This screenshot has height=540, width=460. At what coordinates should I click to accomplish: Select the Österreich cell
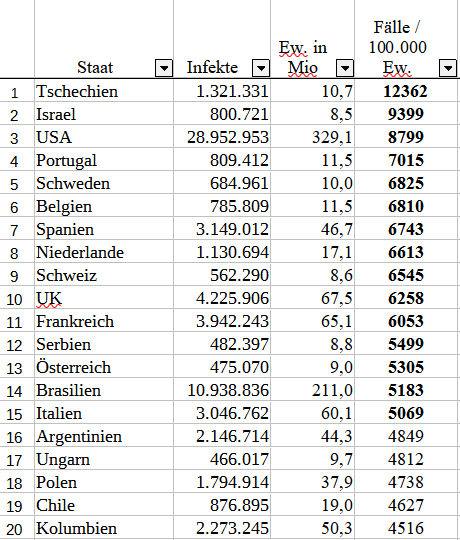point(104,367)
